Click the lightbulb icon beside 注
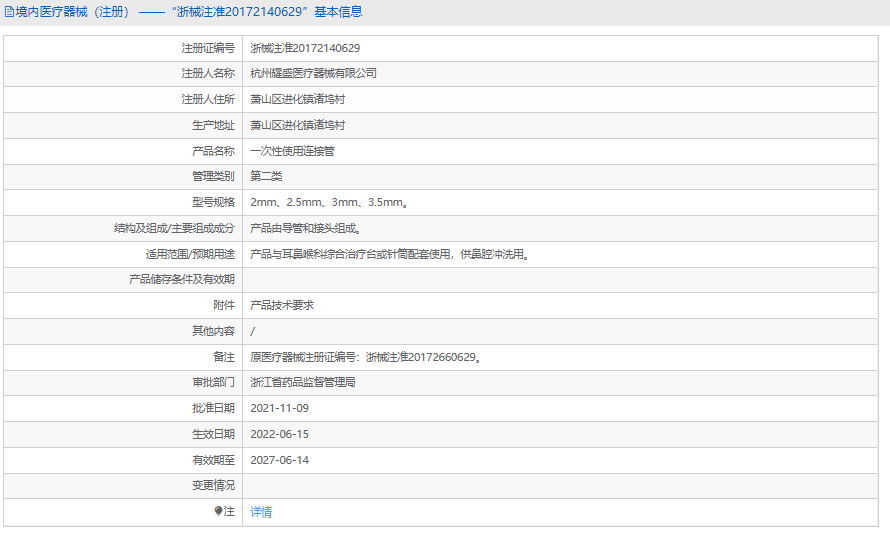The height and width of the screenshot is (533, 890). click(x=219, y=511)
